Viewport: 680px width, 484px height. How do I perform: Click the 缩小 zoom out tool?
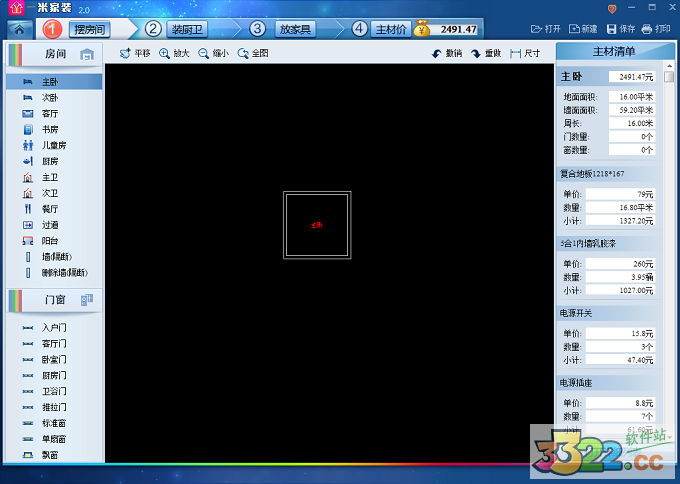pyautogui.click(x=213, y=53)
